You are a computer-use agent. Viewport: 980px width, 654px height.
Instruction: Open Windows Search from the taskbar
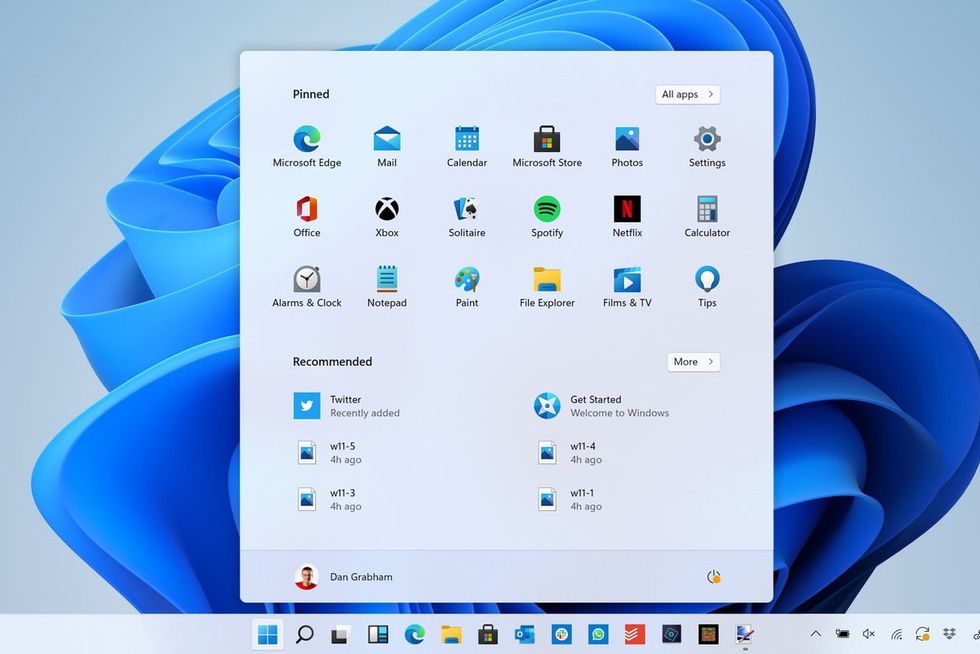[303, 634]
